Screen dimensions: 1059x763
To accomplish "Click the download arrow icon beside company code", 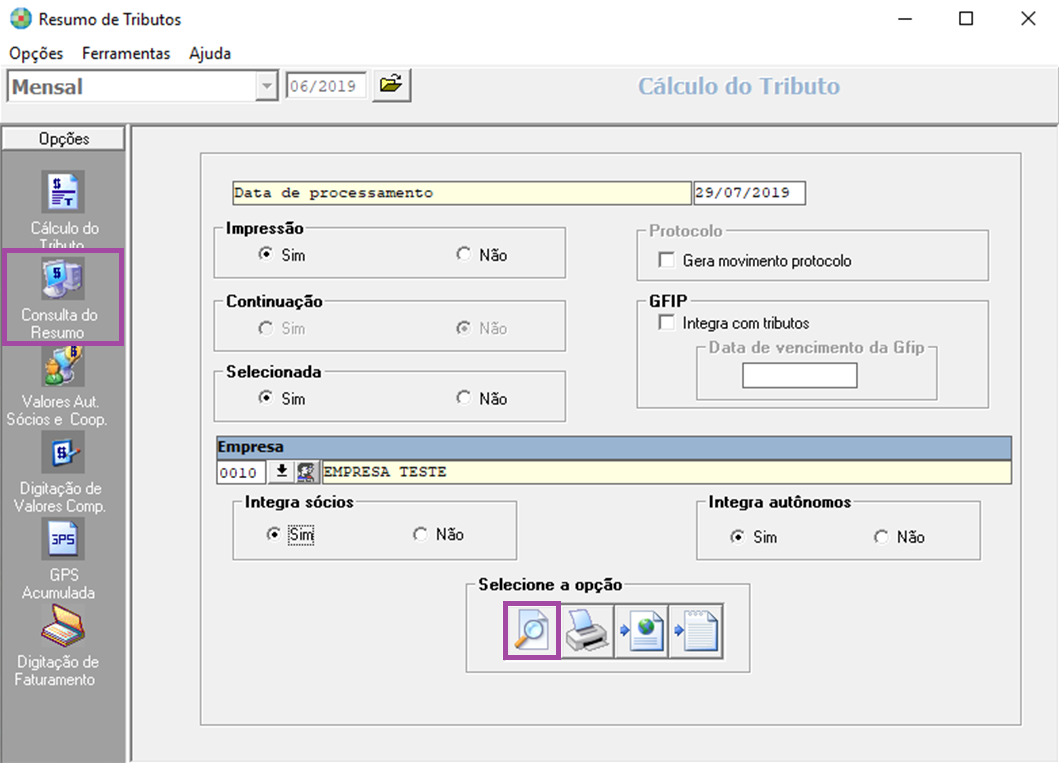I will coord(282,471).
